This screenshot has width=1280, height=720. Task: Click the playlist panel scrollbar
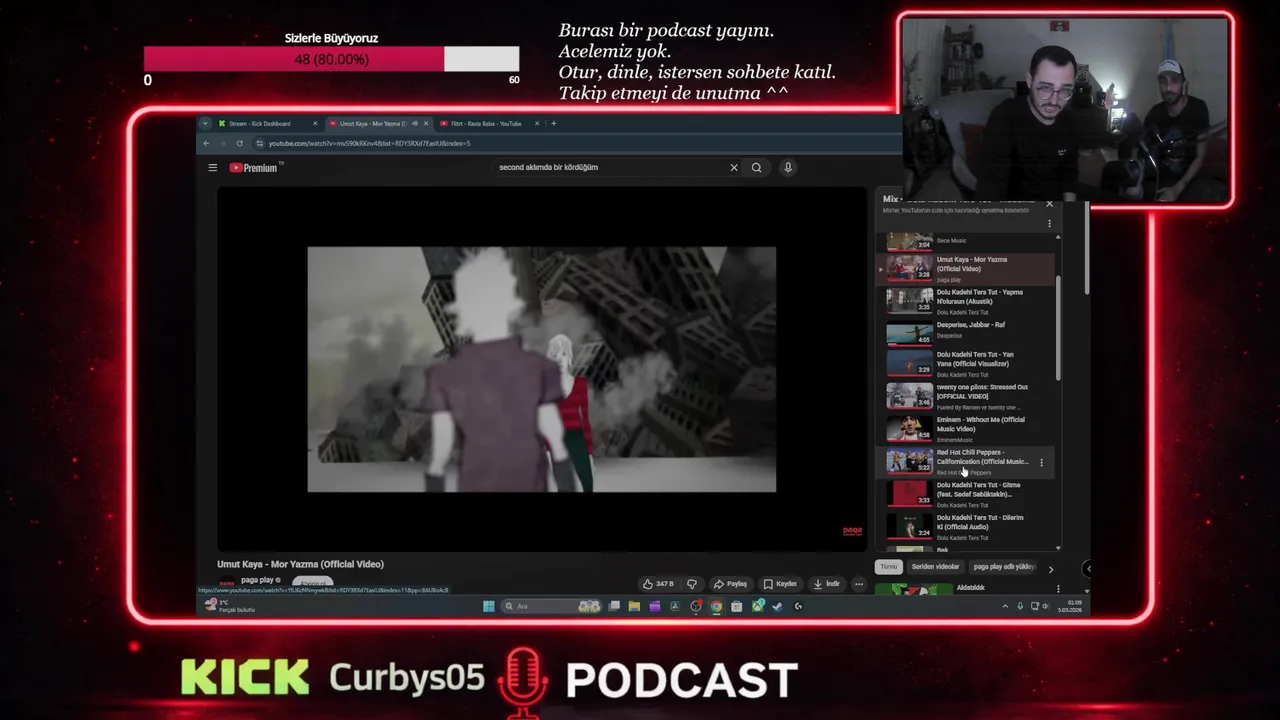point(1058,330)
